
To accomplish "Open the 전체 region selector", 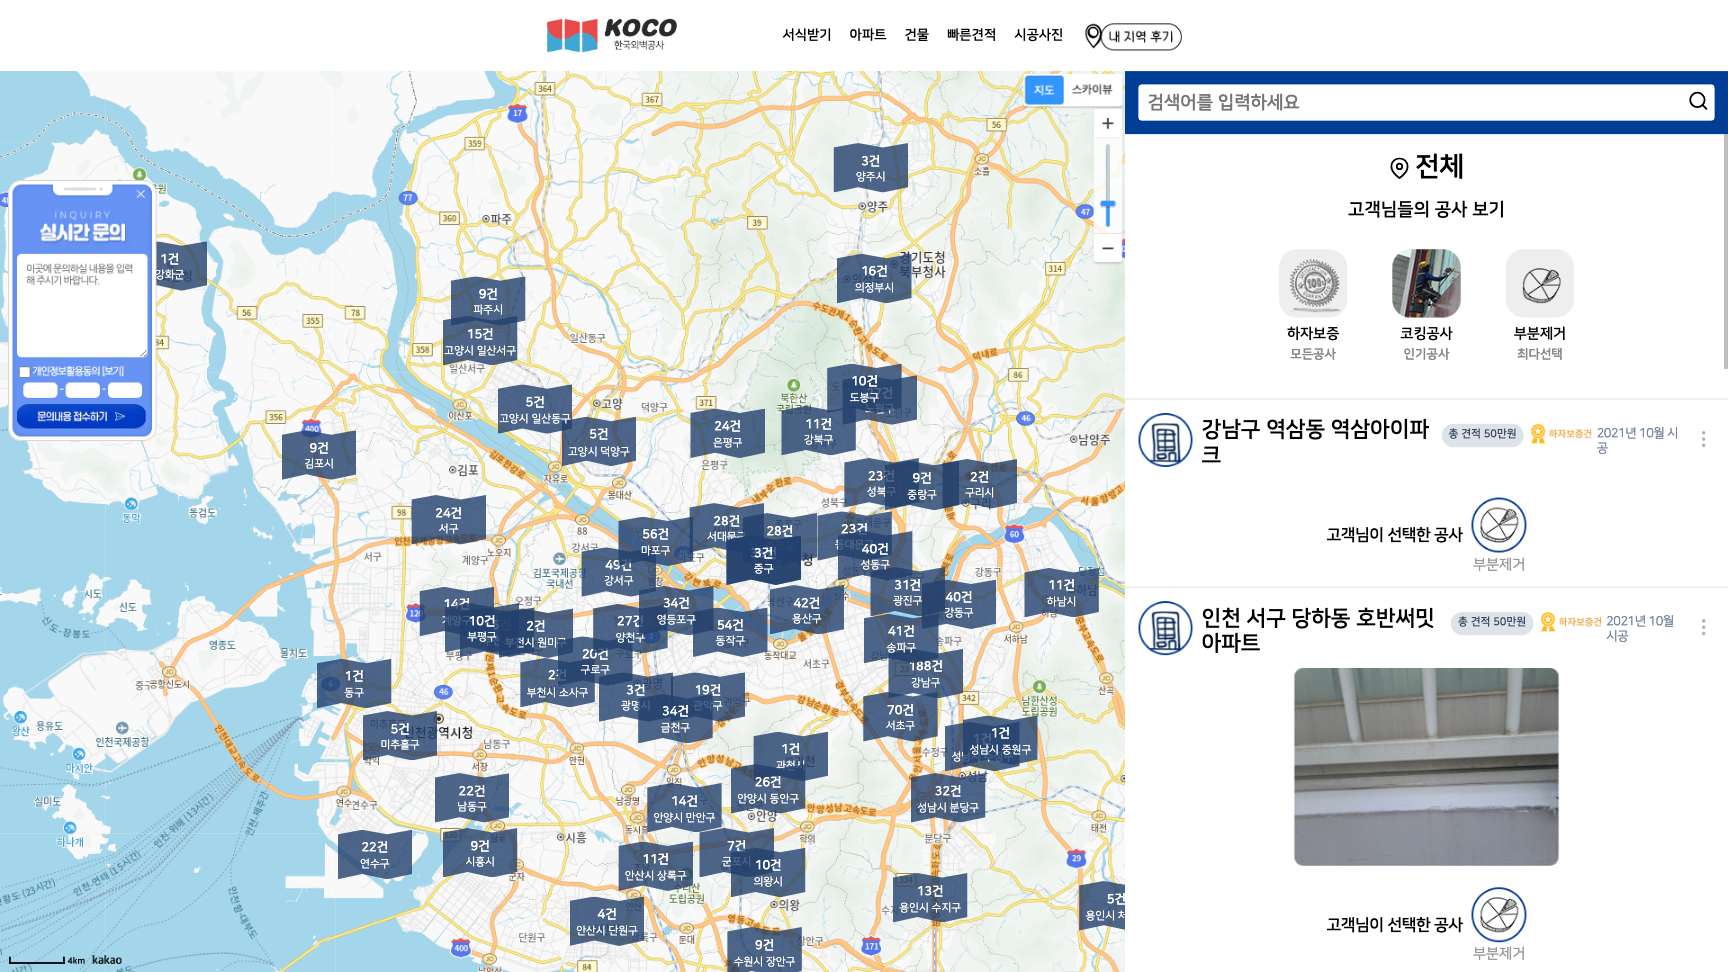I will pyautogui.click(x=1425, y=167).
